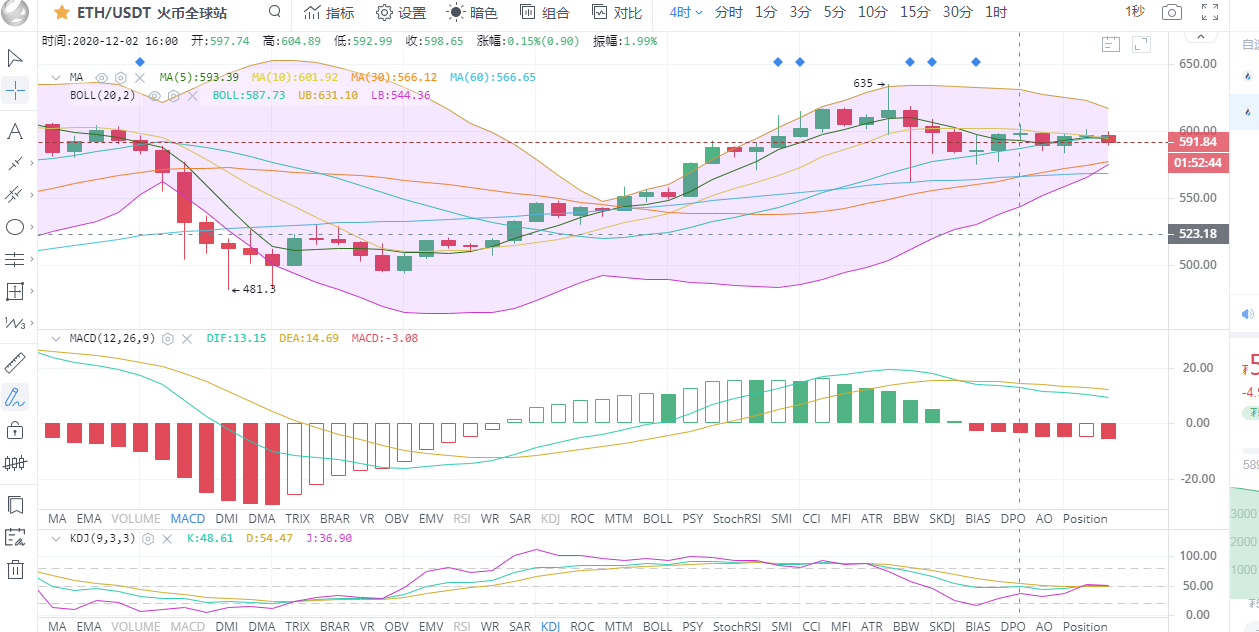This screenshot has width=1259, height=632.
Task: Select DMI in the MACD panel indicator row
Action: [227, 519]
